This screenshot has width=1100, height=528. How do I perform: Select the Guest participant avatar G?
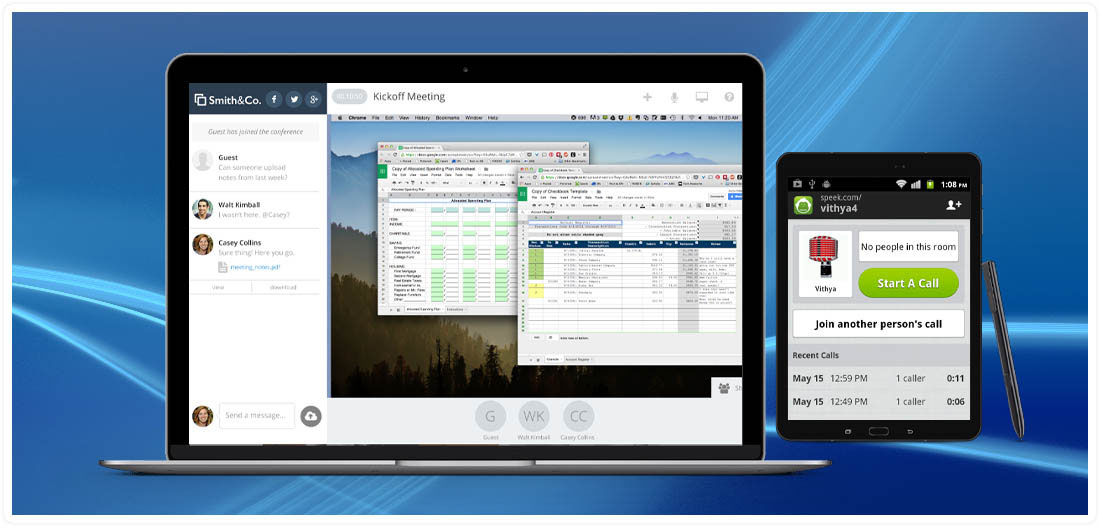click(490, 417)
